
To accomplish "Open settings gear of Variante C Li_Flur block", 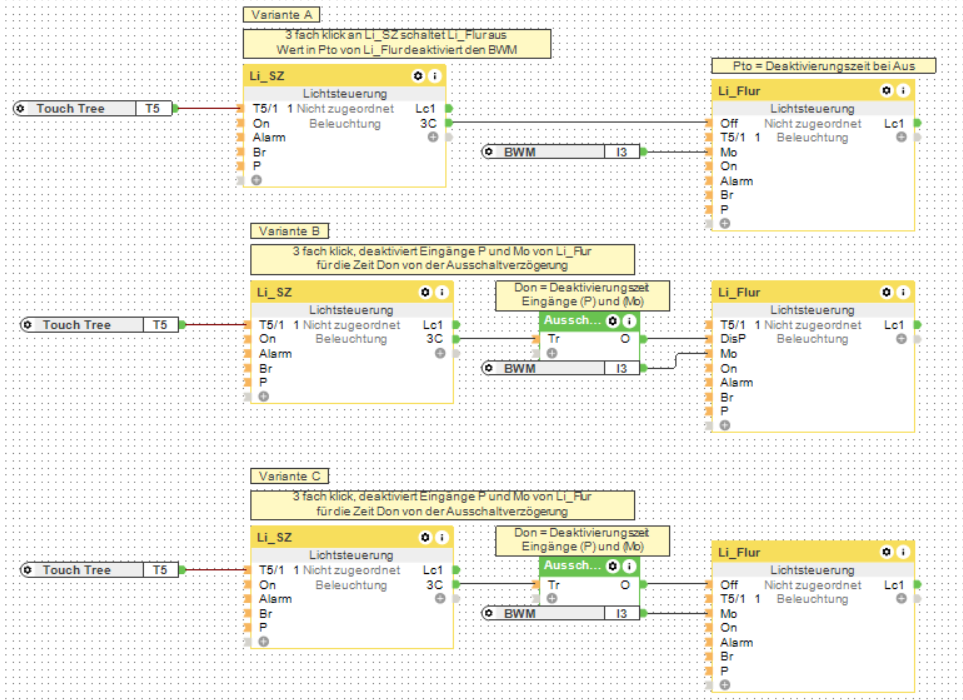I will tap(886, 552).
